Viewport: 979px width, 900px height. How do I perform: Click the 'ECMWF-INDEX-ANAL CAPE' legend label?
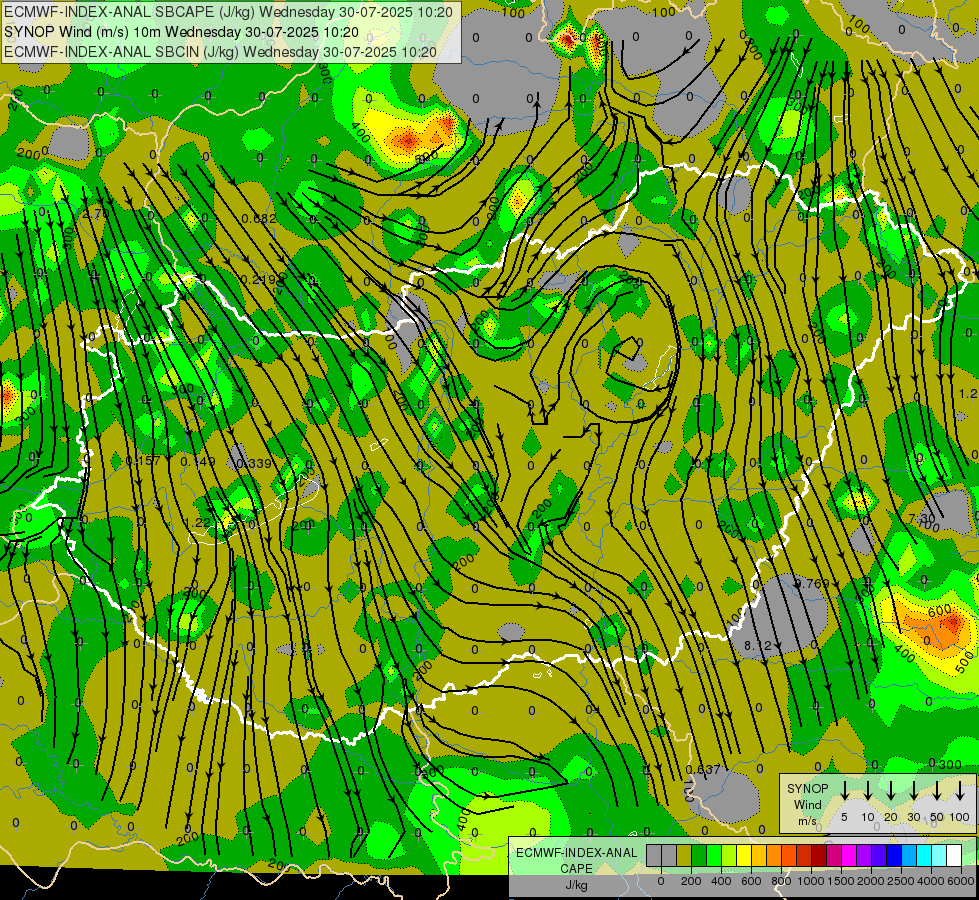(x=576, y=860)
